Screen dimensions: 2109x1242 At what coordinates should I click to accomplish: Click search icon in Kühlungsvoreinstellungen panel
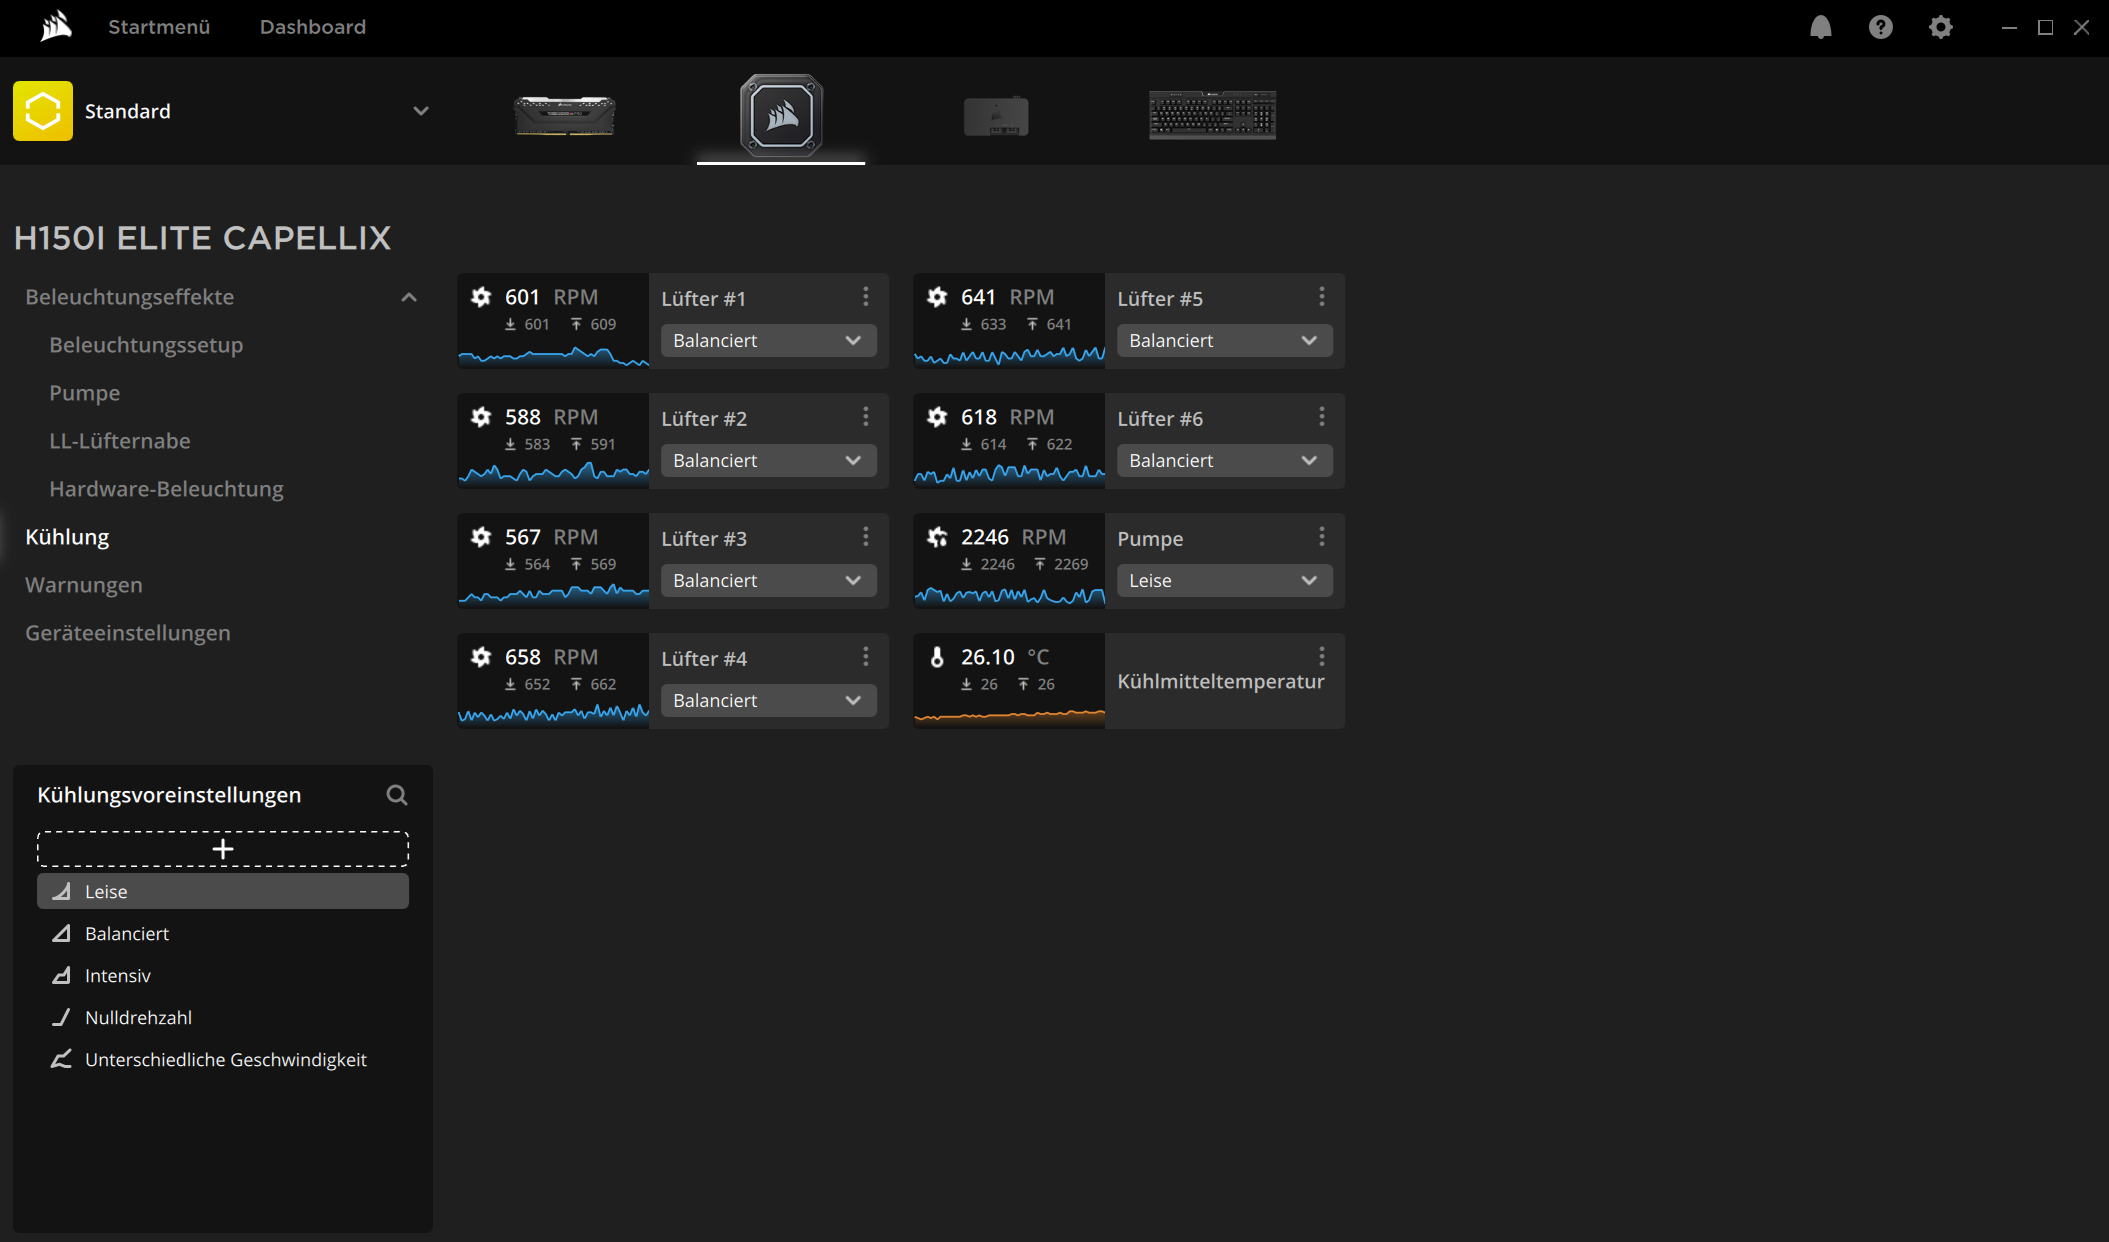pyautogui.click(x=397, y=795)
